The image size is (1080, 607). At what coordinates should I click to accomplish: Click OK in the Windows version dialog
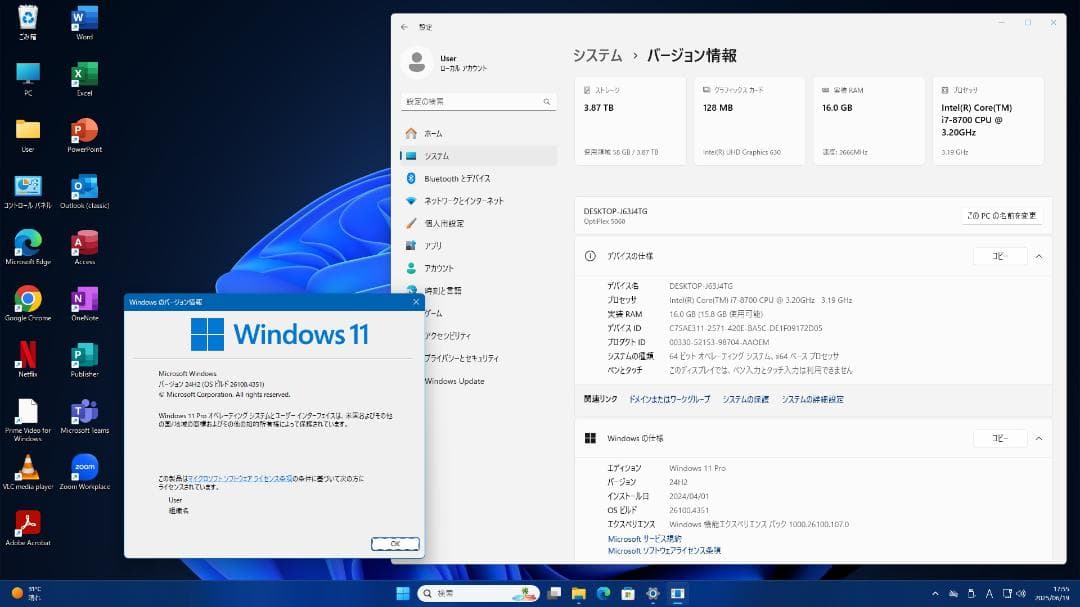tap(395, 543)
